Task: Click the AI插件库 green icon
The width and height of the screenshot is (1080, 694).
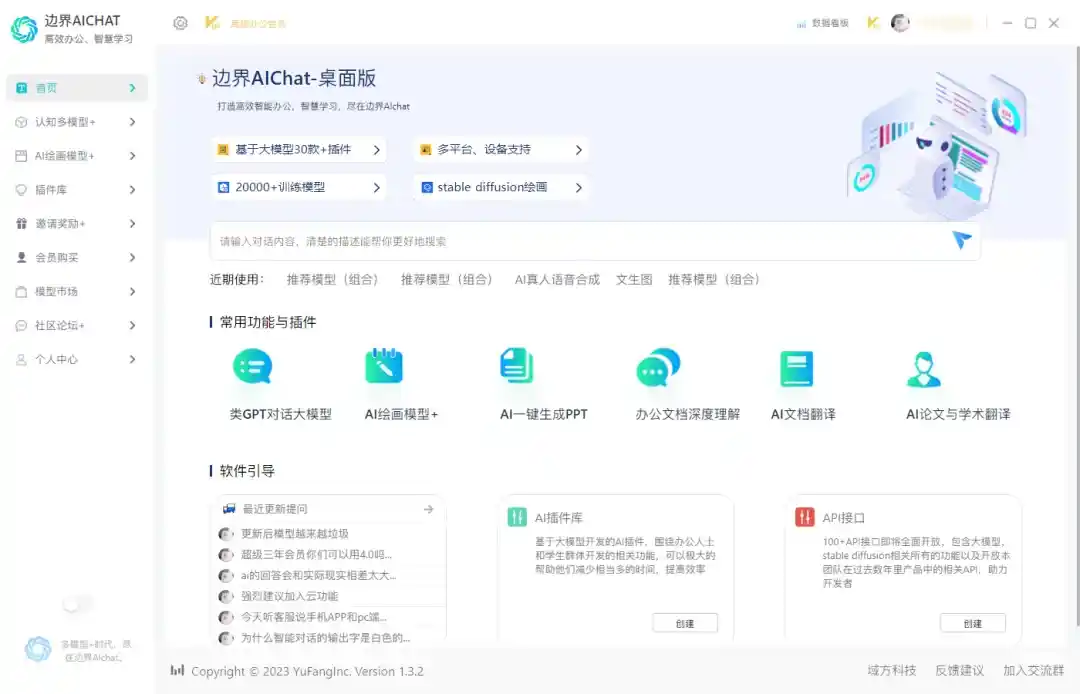Action: click(517, 517)
